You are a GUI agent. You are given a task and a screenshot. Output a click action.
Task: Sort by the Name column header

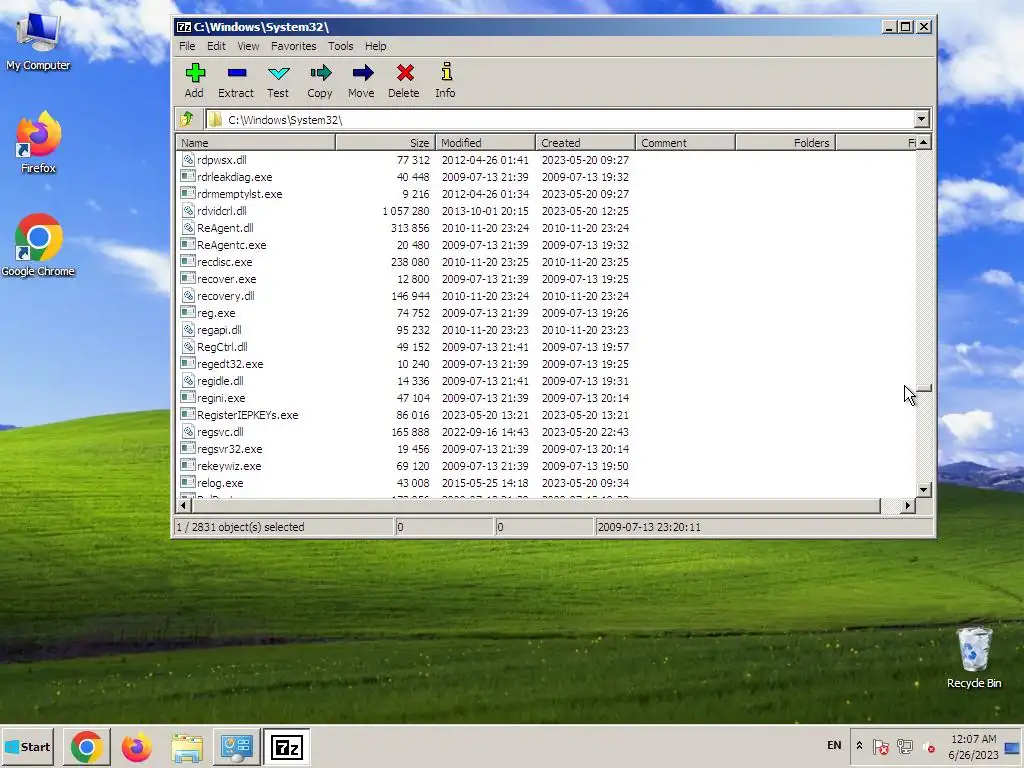255,142
